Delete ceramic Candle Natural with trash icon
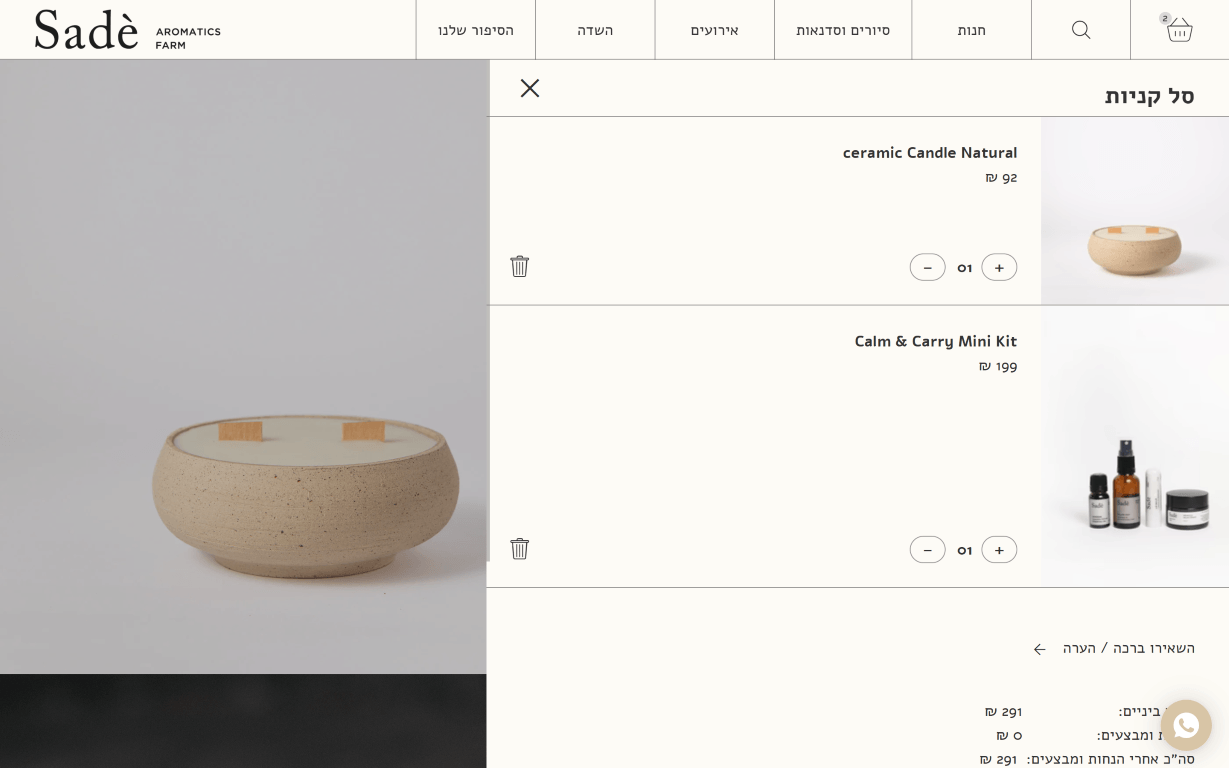The height and width of the screenshot is (768, 1229). [520, 266]
